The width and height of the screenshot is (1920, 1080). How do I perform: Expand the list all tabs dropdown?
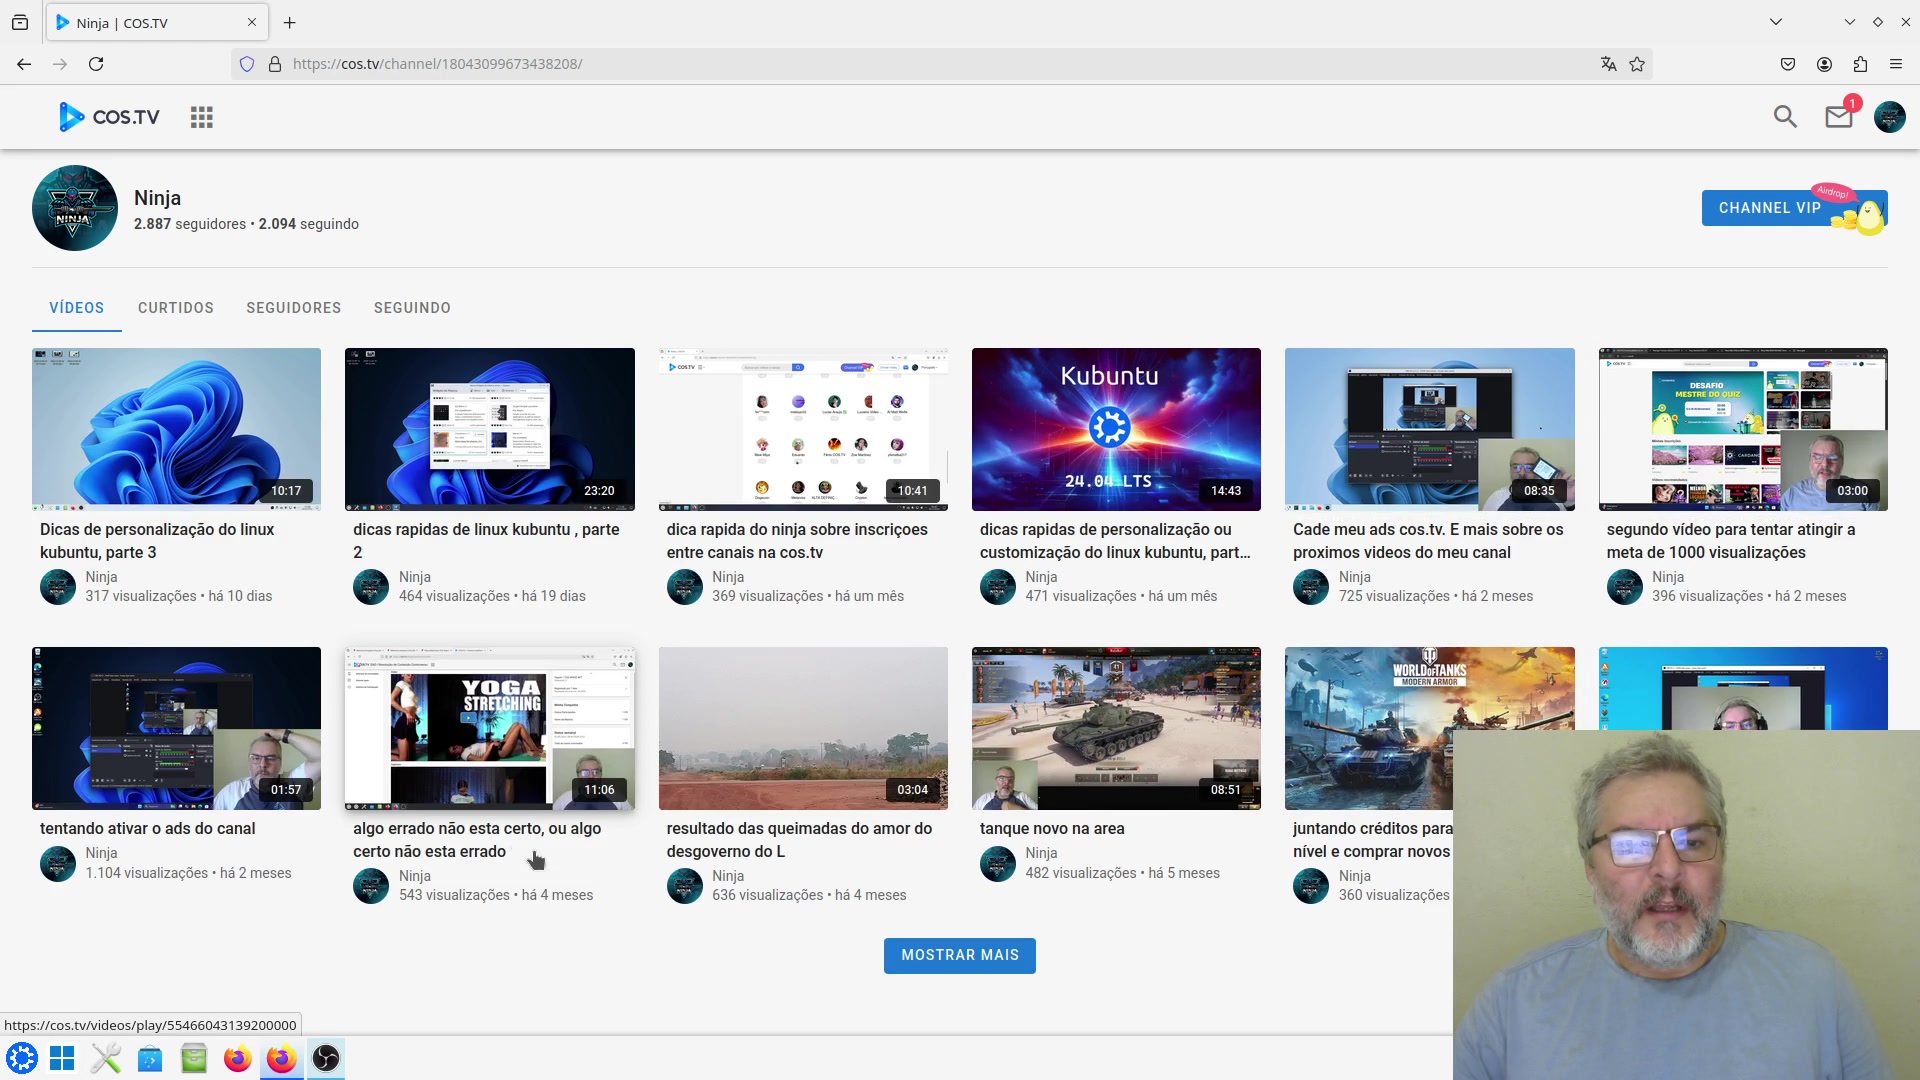coord(1776,22)
